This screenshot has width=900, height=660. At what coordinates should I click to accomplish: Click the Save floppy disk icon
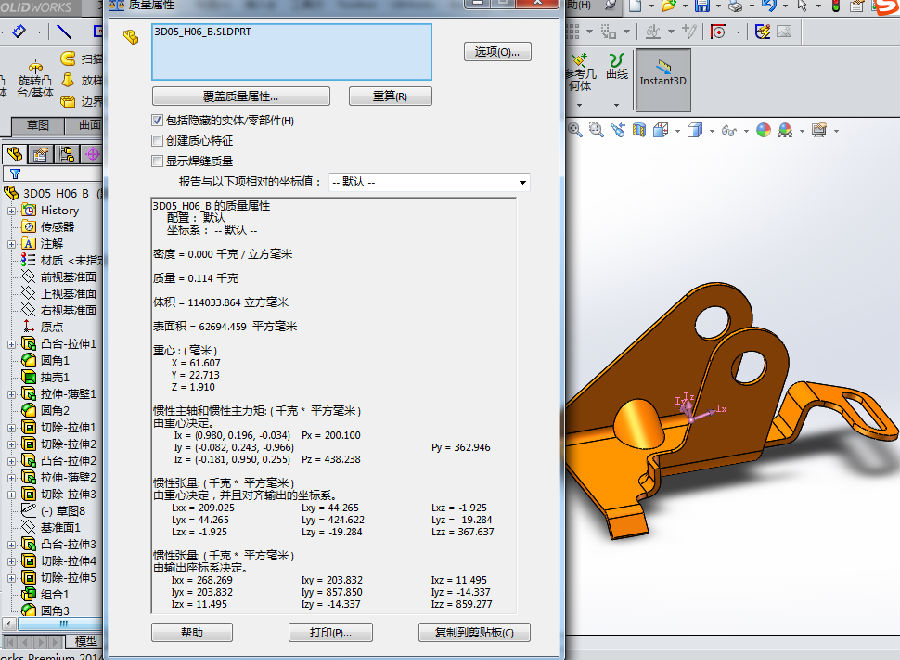click(x=702, y=6)
